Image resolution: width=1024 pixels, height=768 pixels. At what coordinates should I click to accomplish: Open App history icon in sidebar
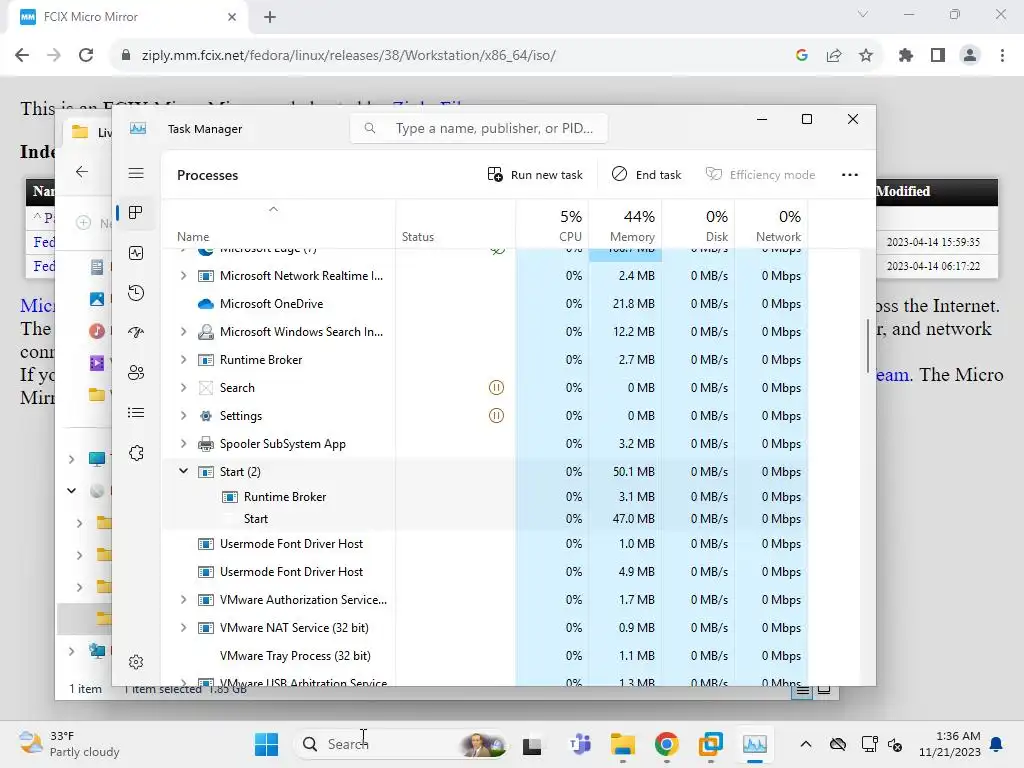136,293
